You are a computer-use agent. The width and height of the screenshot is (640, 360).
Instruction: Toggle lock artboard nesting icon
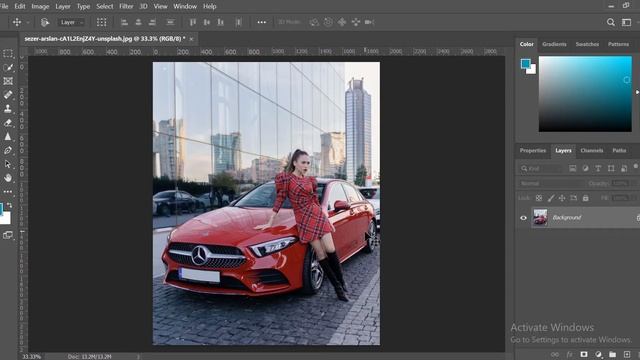(x=573, y=198)
